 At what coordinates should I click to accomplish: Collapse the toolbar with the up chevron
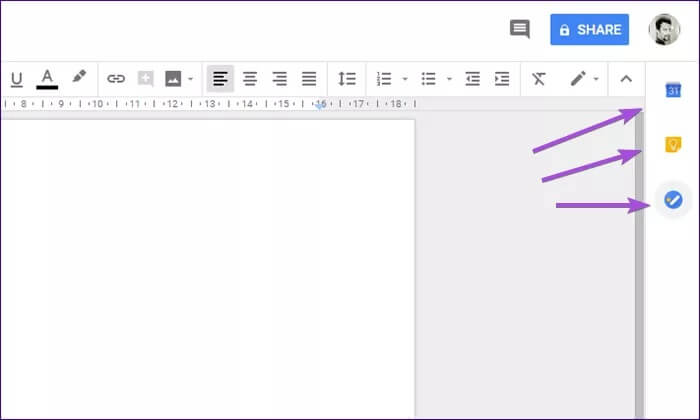click(626, 78)
